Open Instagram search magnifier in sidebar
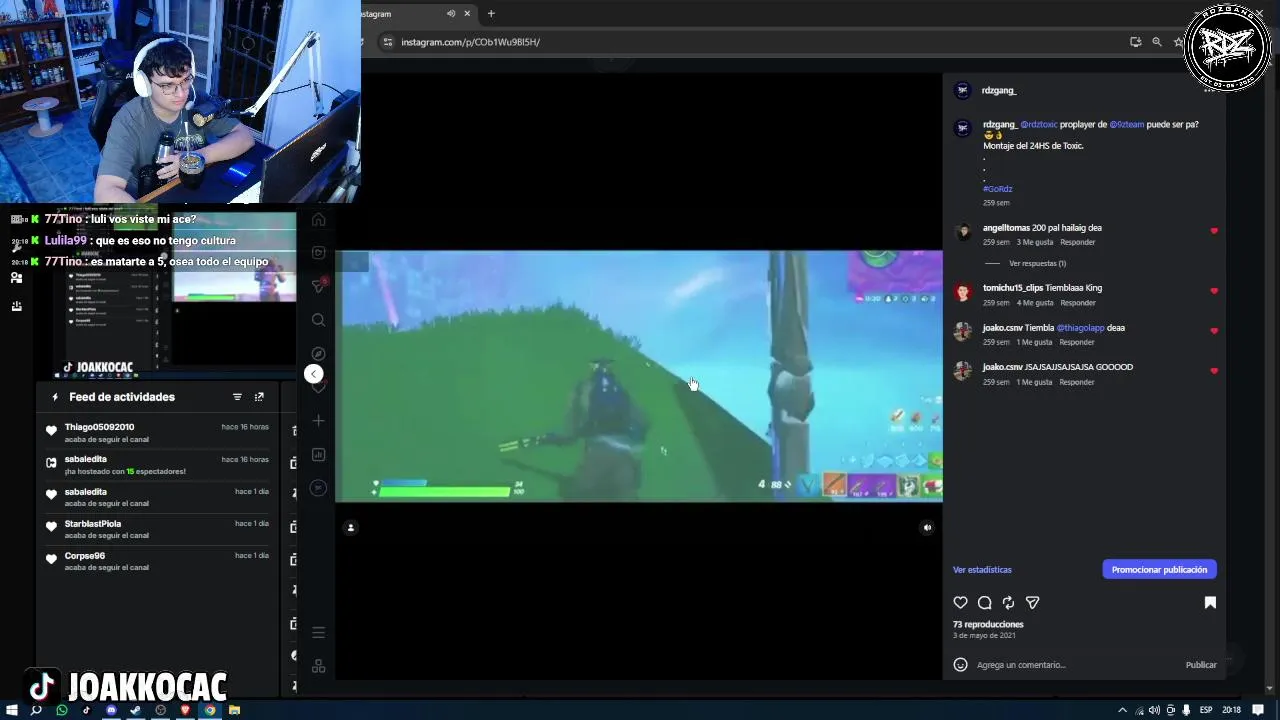Screen dimensions: 1280x720 318,320
